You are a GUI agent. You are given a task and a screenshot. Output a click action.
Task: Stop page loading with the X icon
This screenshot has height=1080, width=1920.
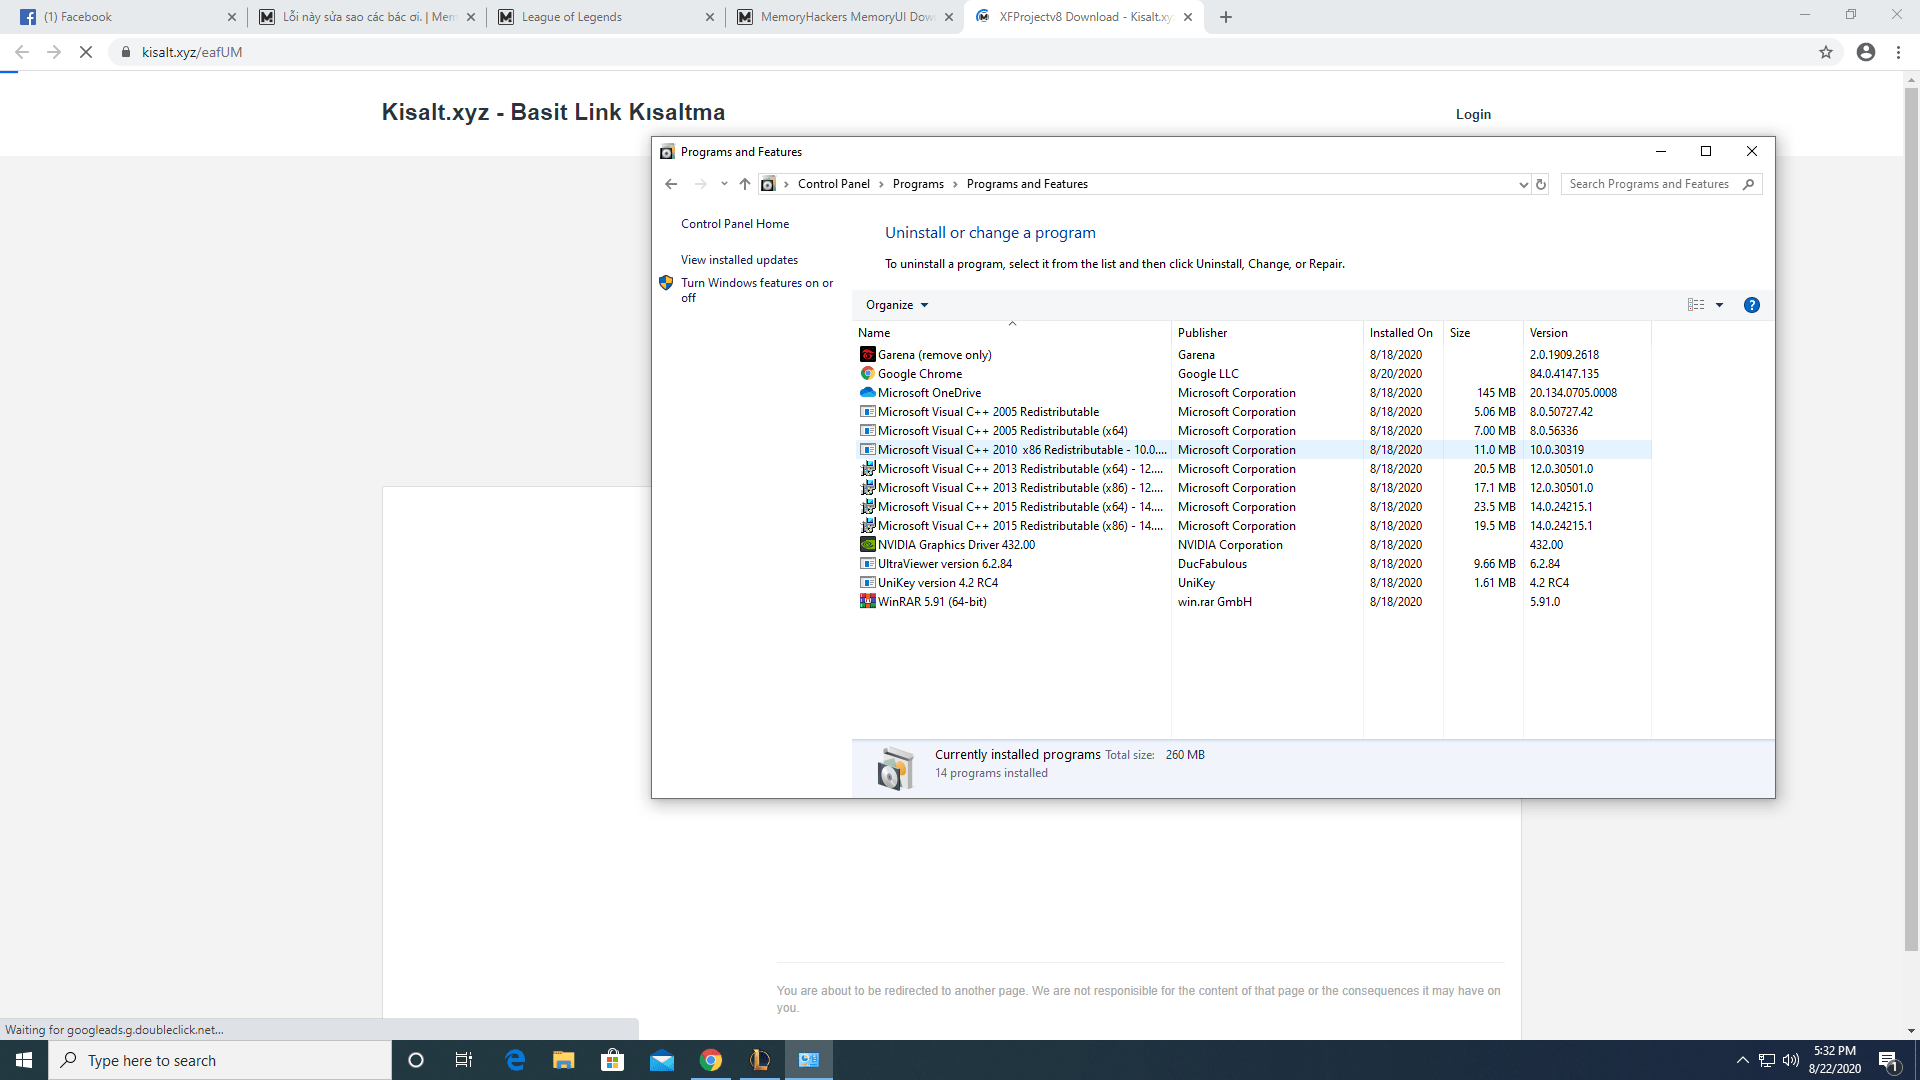click(x=86, y=52)
